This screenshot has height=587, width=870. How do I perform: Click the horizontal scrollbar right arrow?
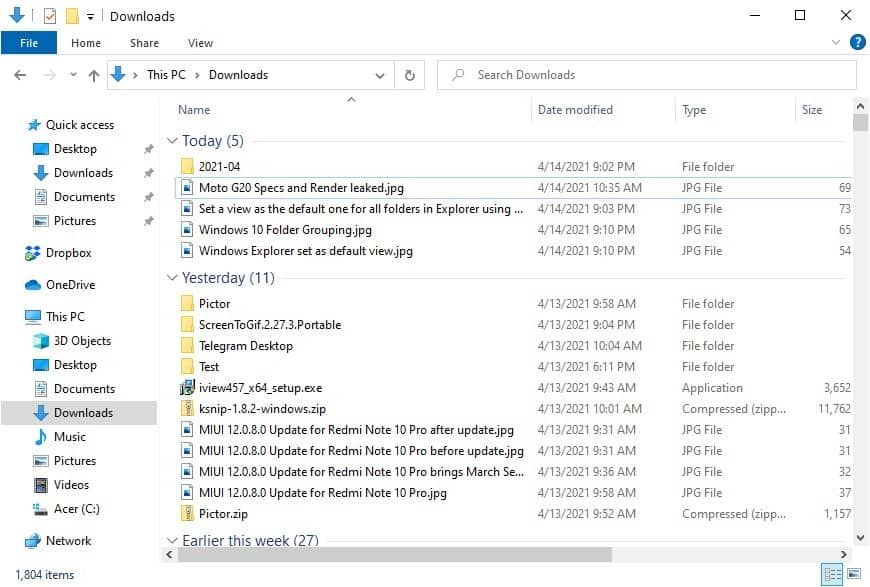[843, 554]
